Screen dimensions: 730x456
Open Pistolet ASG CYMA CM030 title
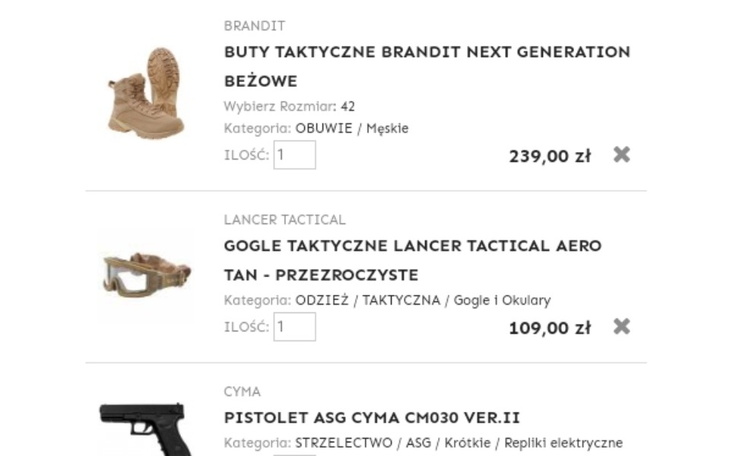(x=372, y=417)
